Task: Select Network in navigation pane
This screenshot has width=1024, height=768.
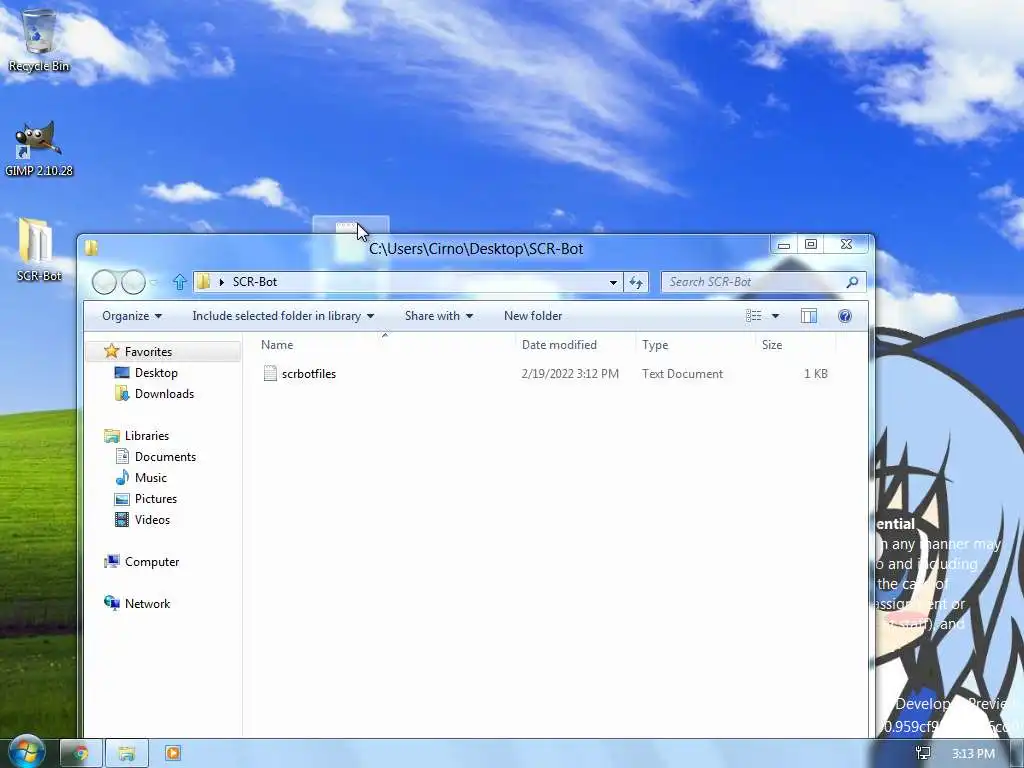Action: pyautogui.click(x=147, y=603)
